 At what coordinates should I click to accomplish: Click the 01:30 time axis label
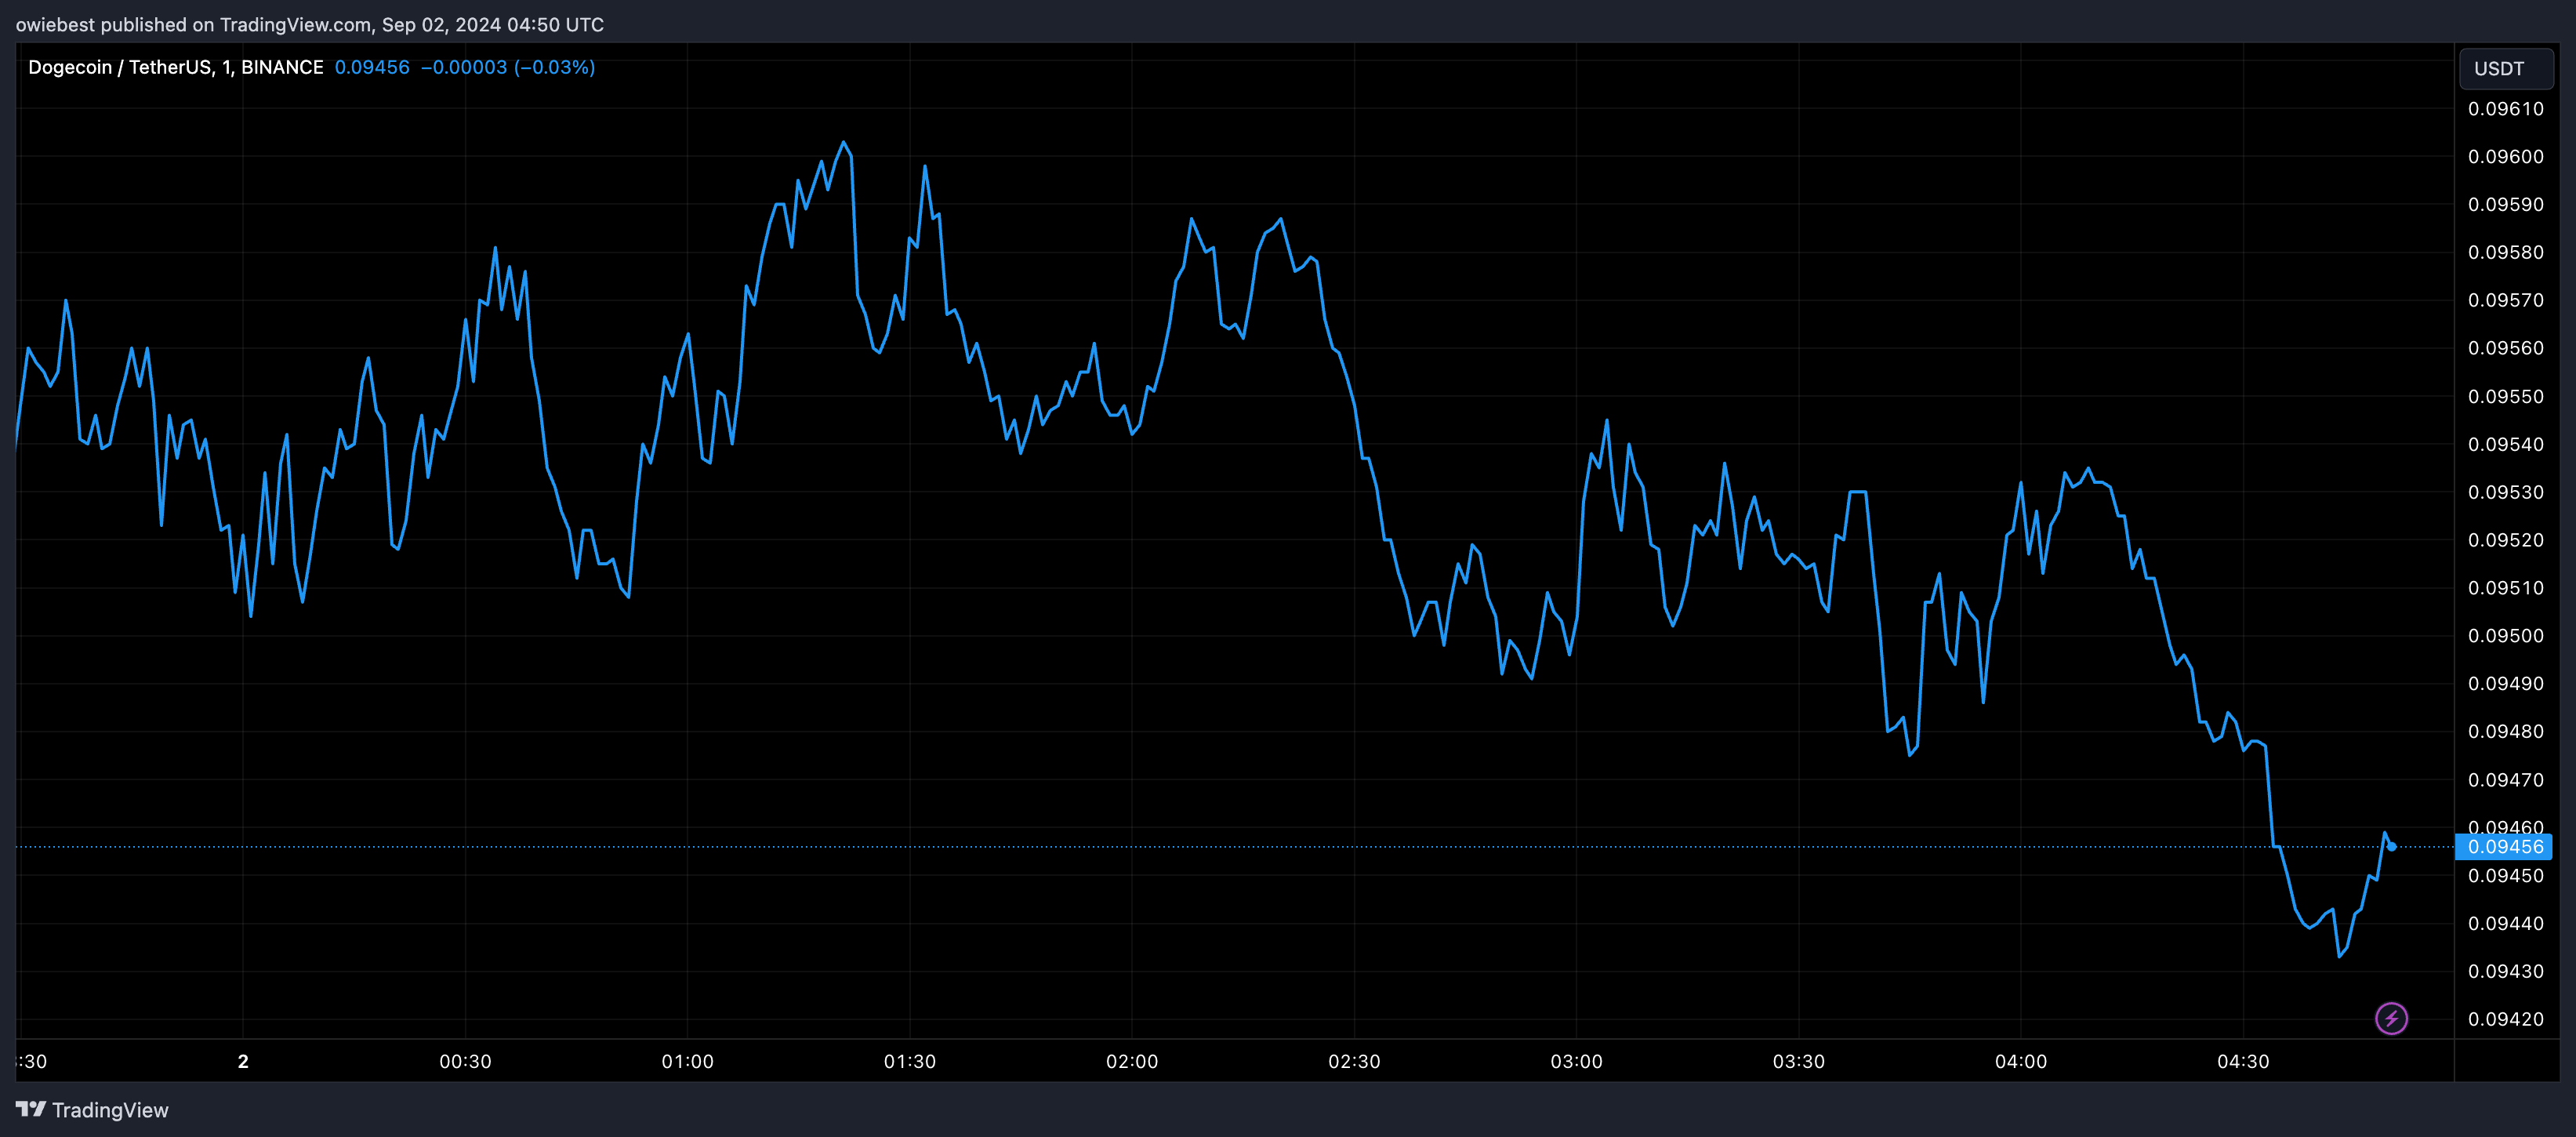(910, 1061)
